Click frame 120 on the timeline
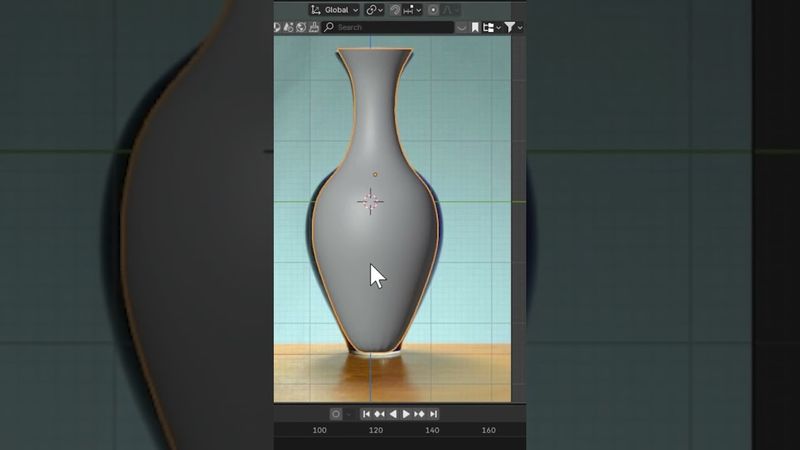The height and width of the screenshot is (450, 800). (376, 430)
